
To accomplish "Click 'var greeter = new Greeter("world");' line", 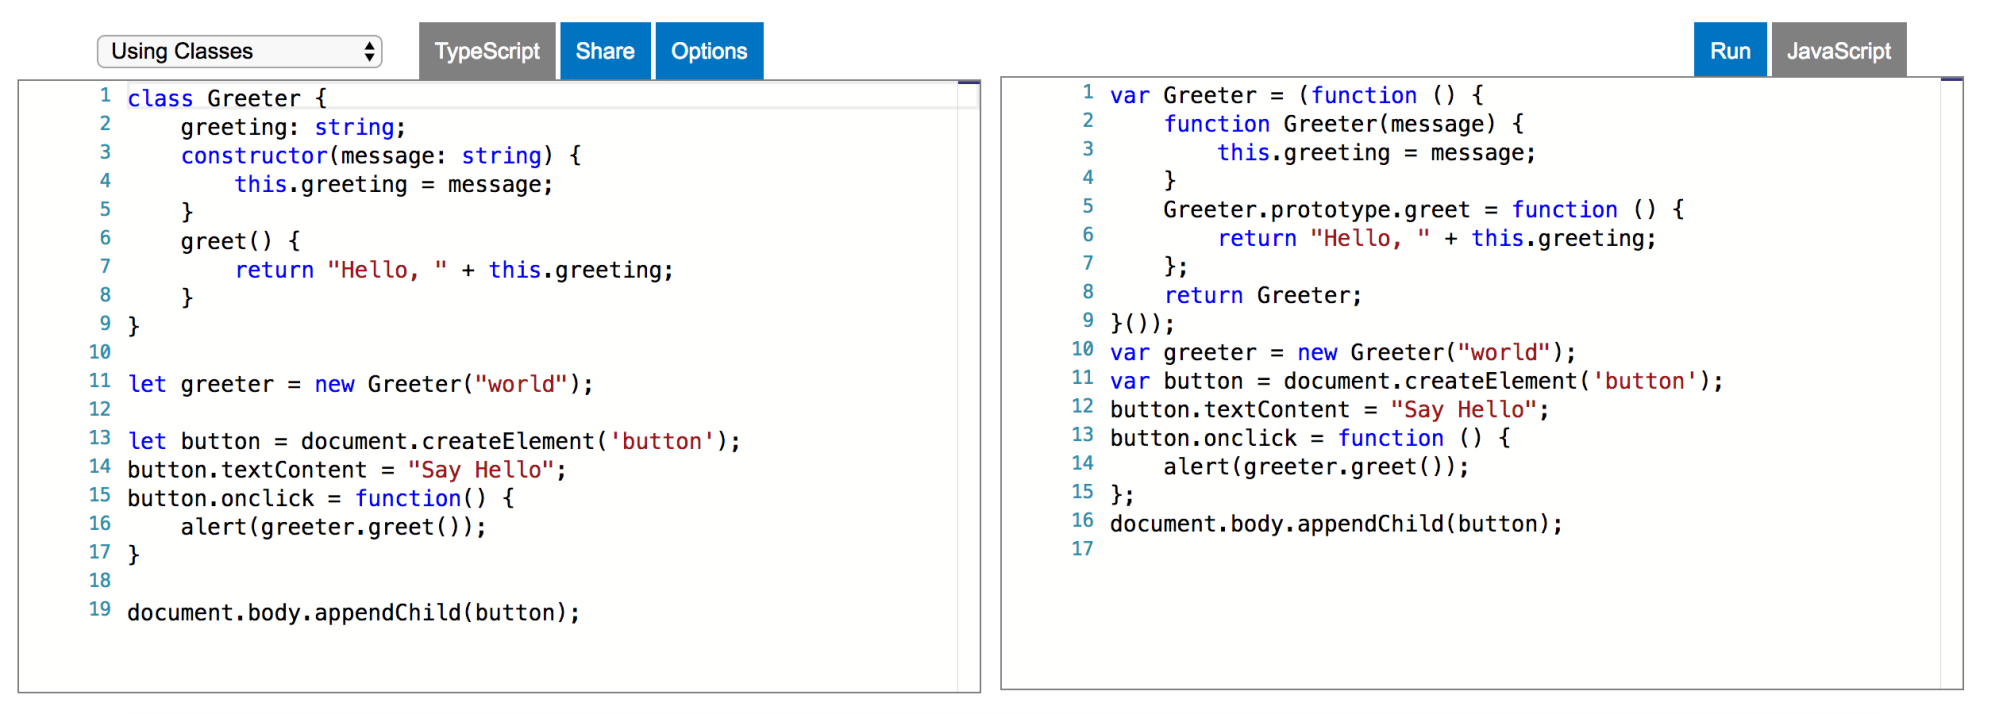I will click(x=1343, y=353).
